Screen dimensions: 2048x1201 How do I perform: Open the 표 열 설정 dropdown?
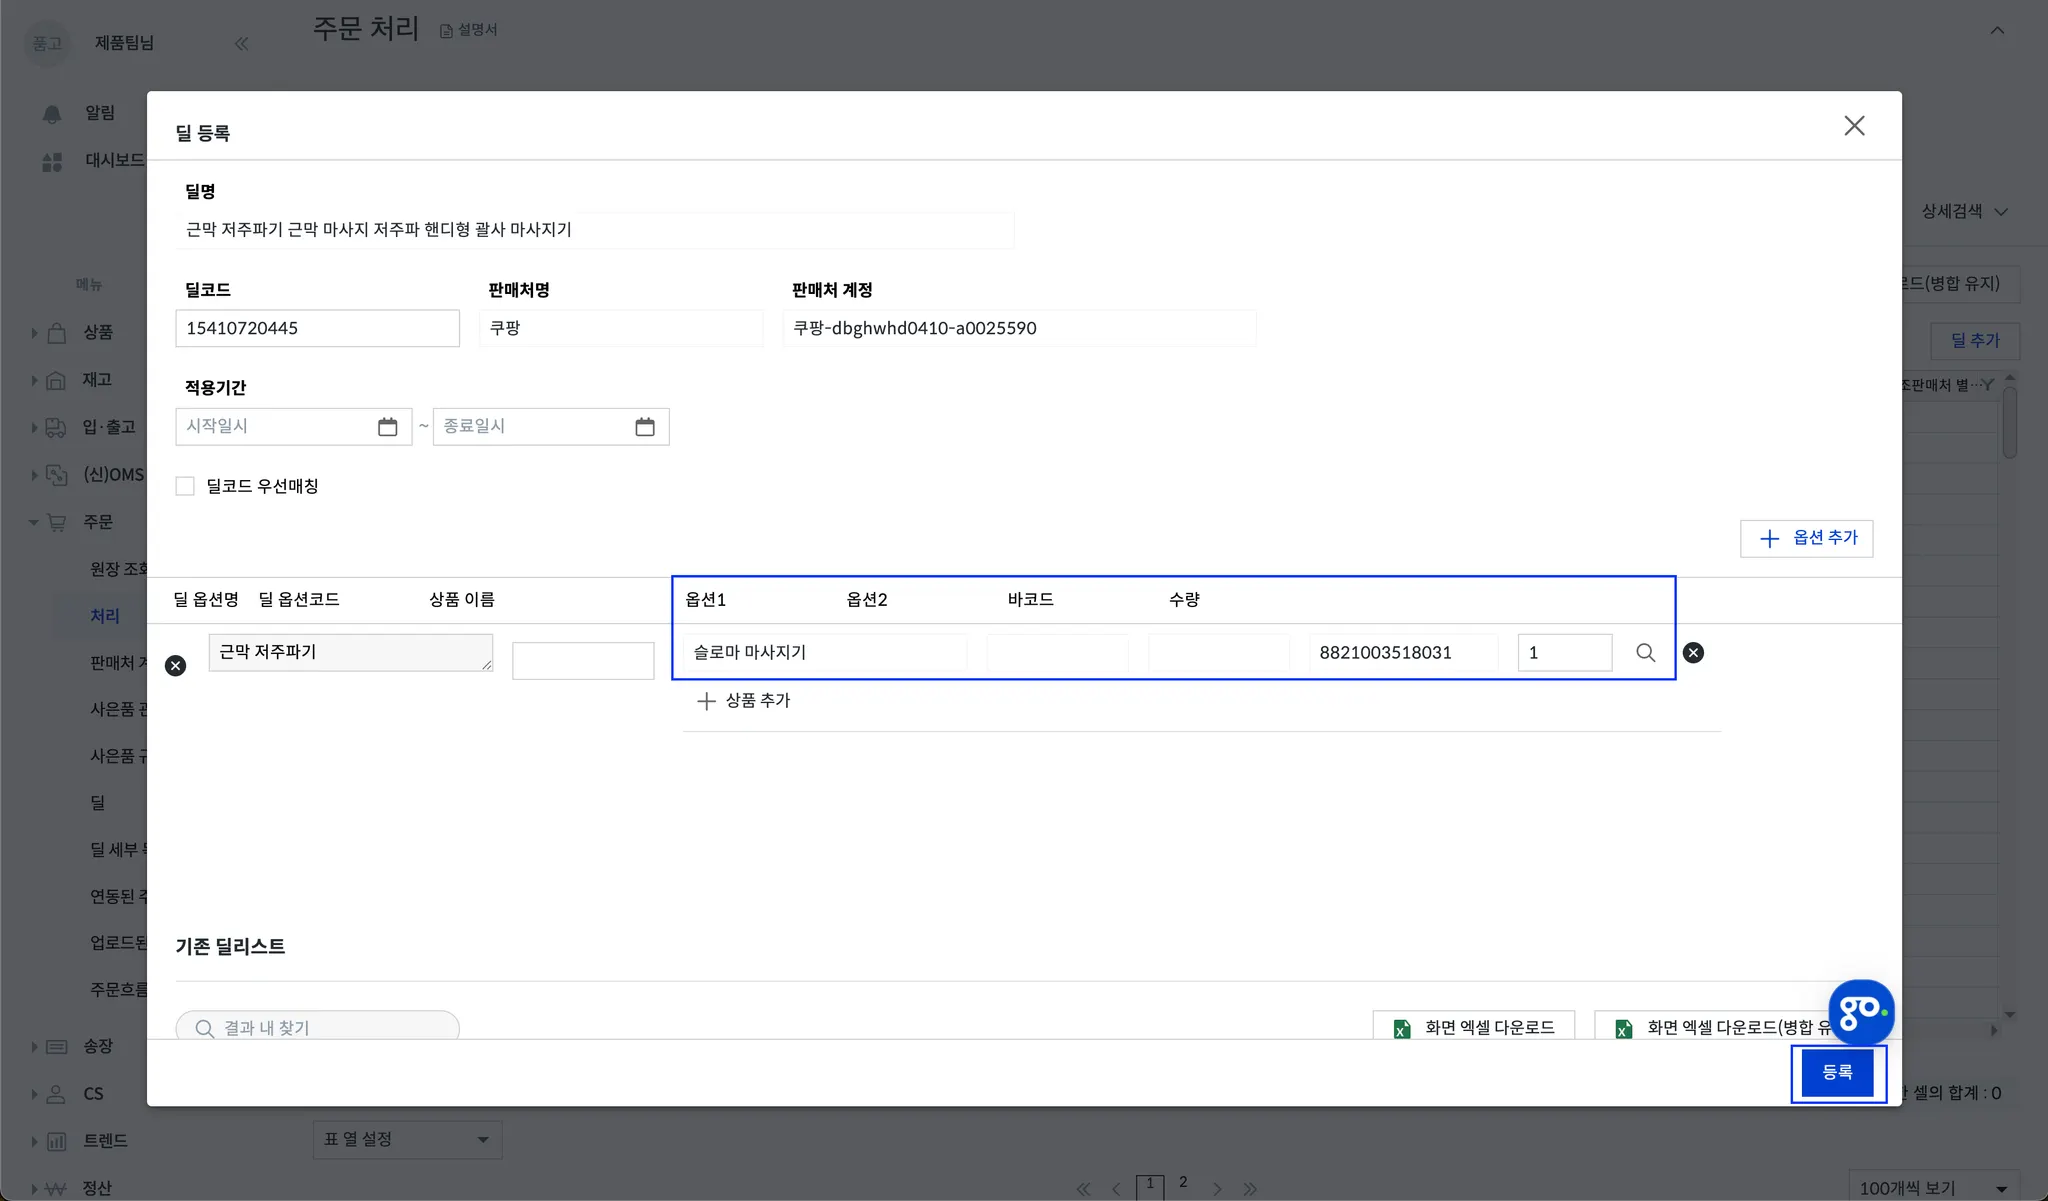(x=407, y=1139)
